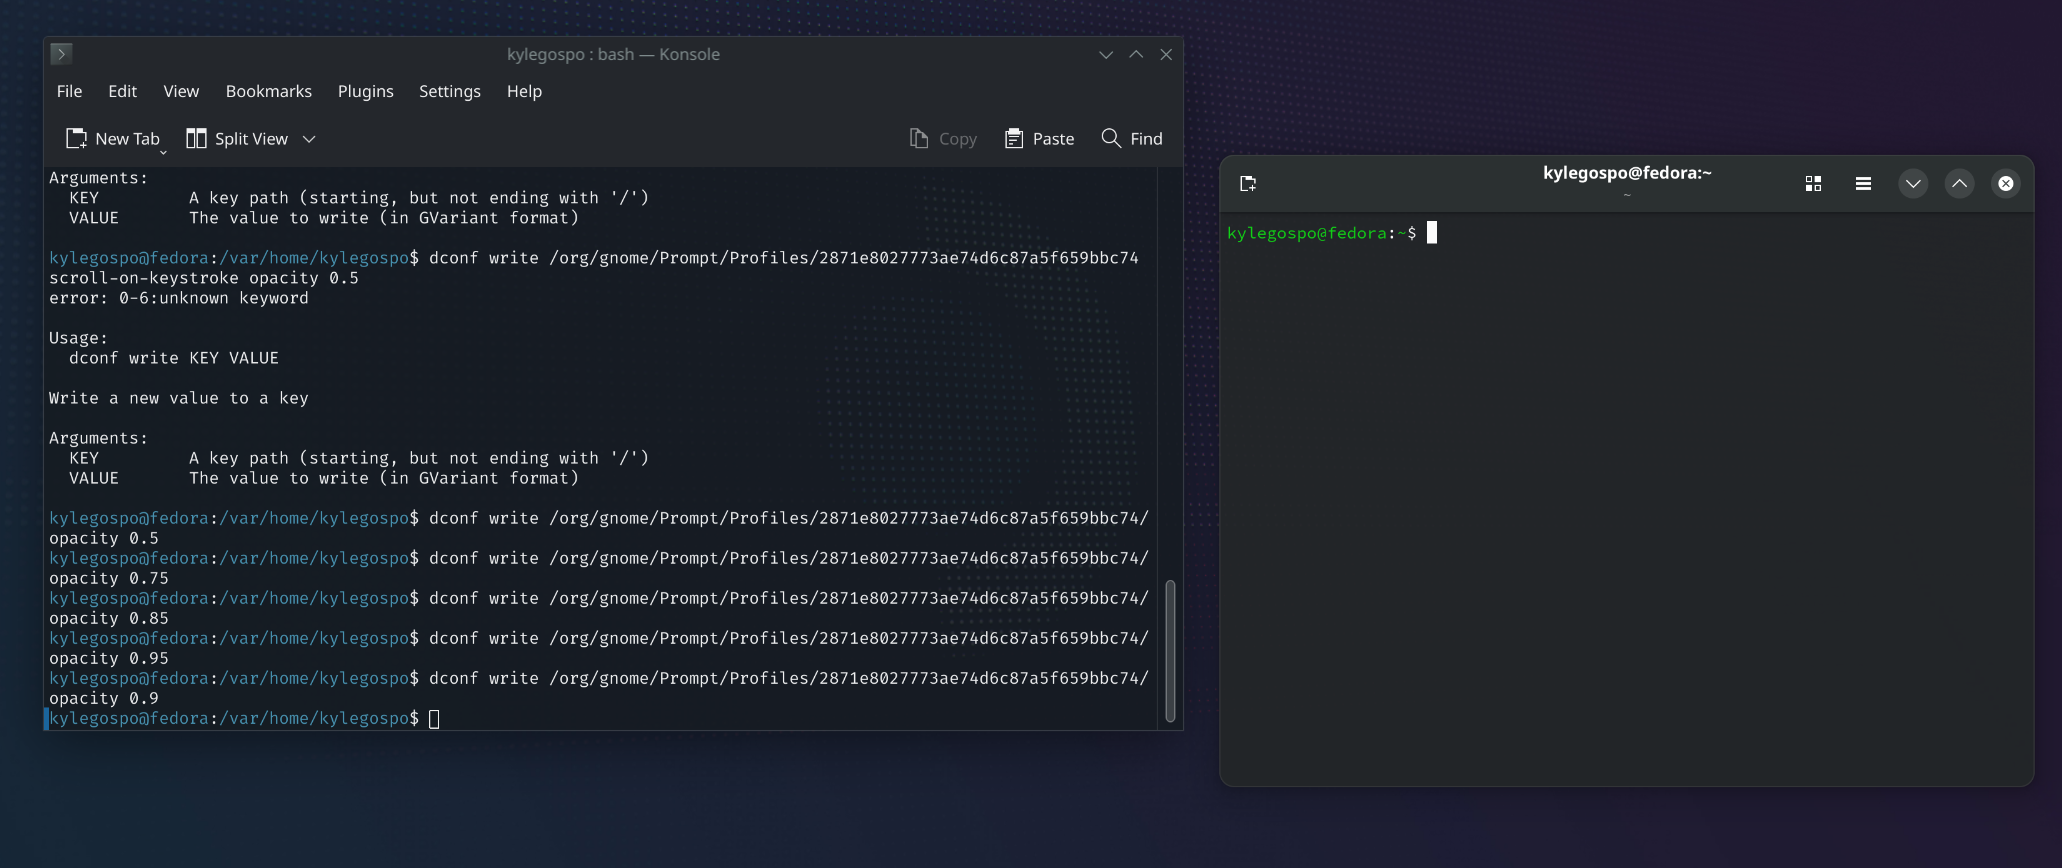Click Find in the Konsole toolbar
Screen dimensions: 2062x868
(x=1132, y=139)
